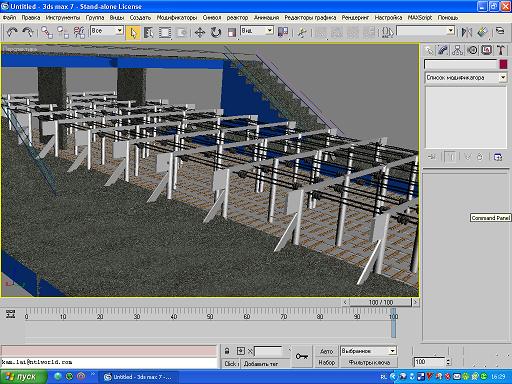This screenshot has height=384, width=512.
Task: Open the Hierarchy tab in command panel
Action: coord(457,50)
